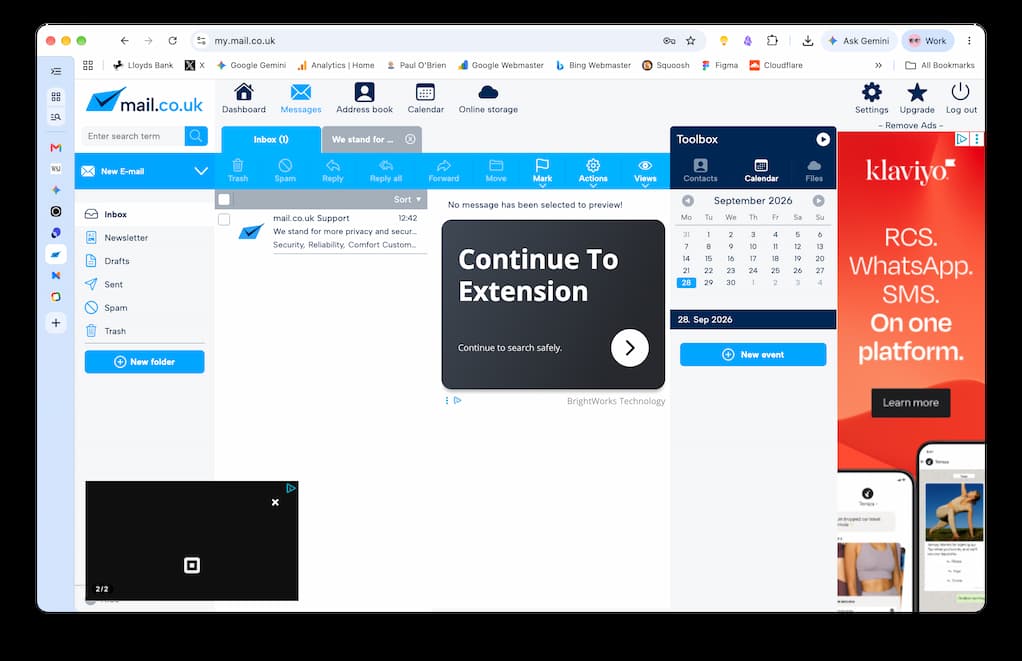Click the New folder button
This screenshot has height=661, width=1022.
coord(145,362)
